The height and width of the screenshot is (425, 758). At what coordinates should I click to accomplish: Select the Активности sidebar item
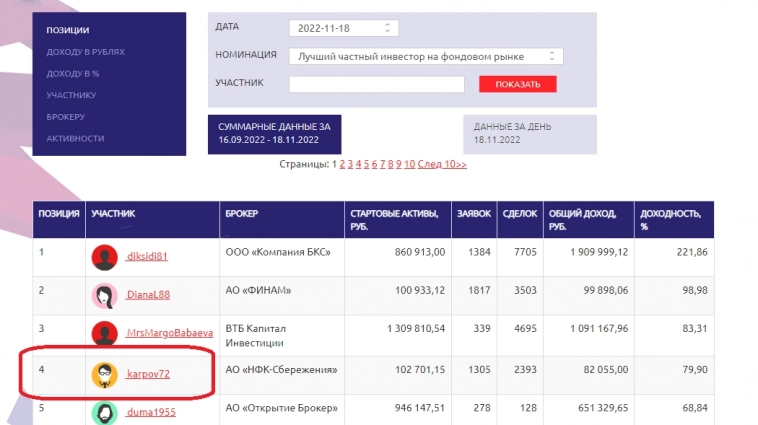[75, 138]
